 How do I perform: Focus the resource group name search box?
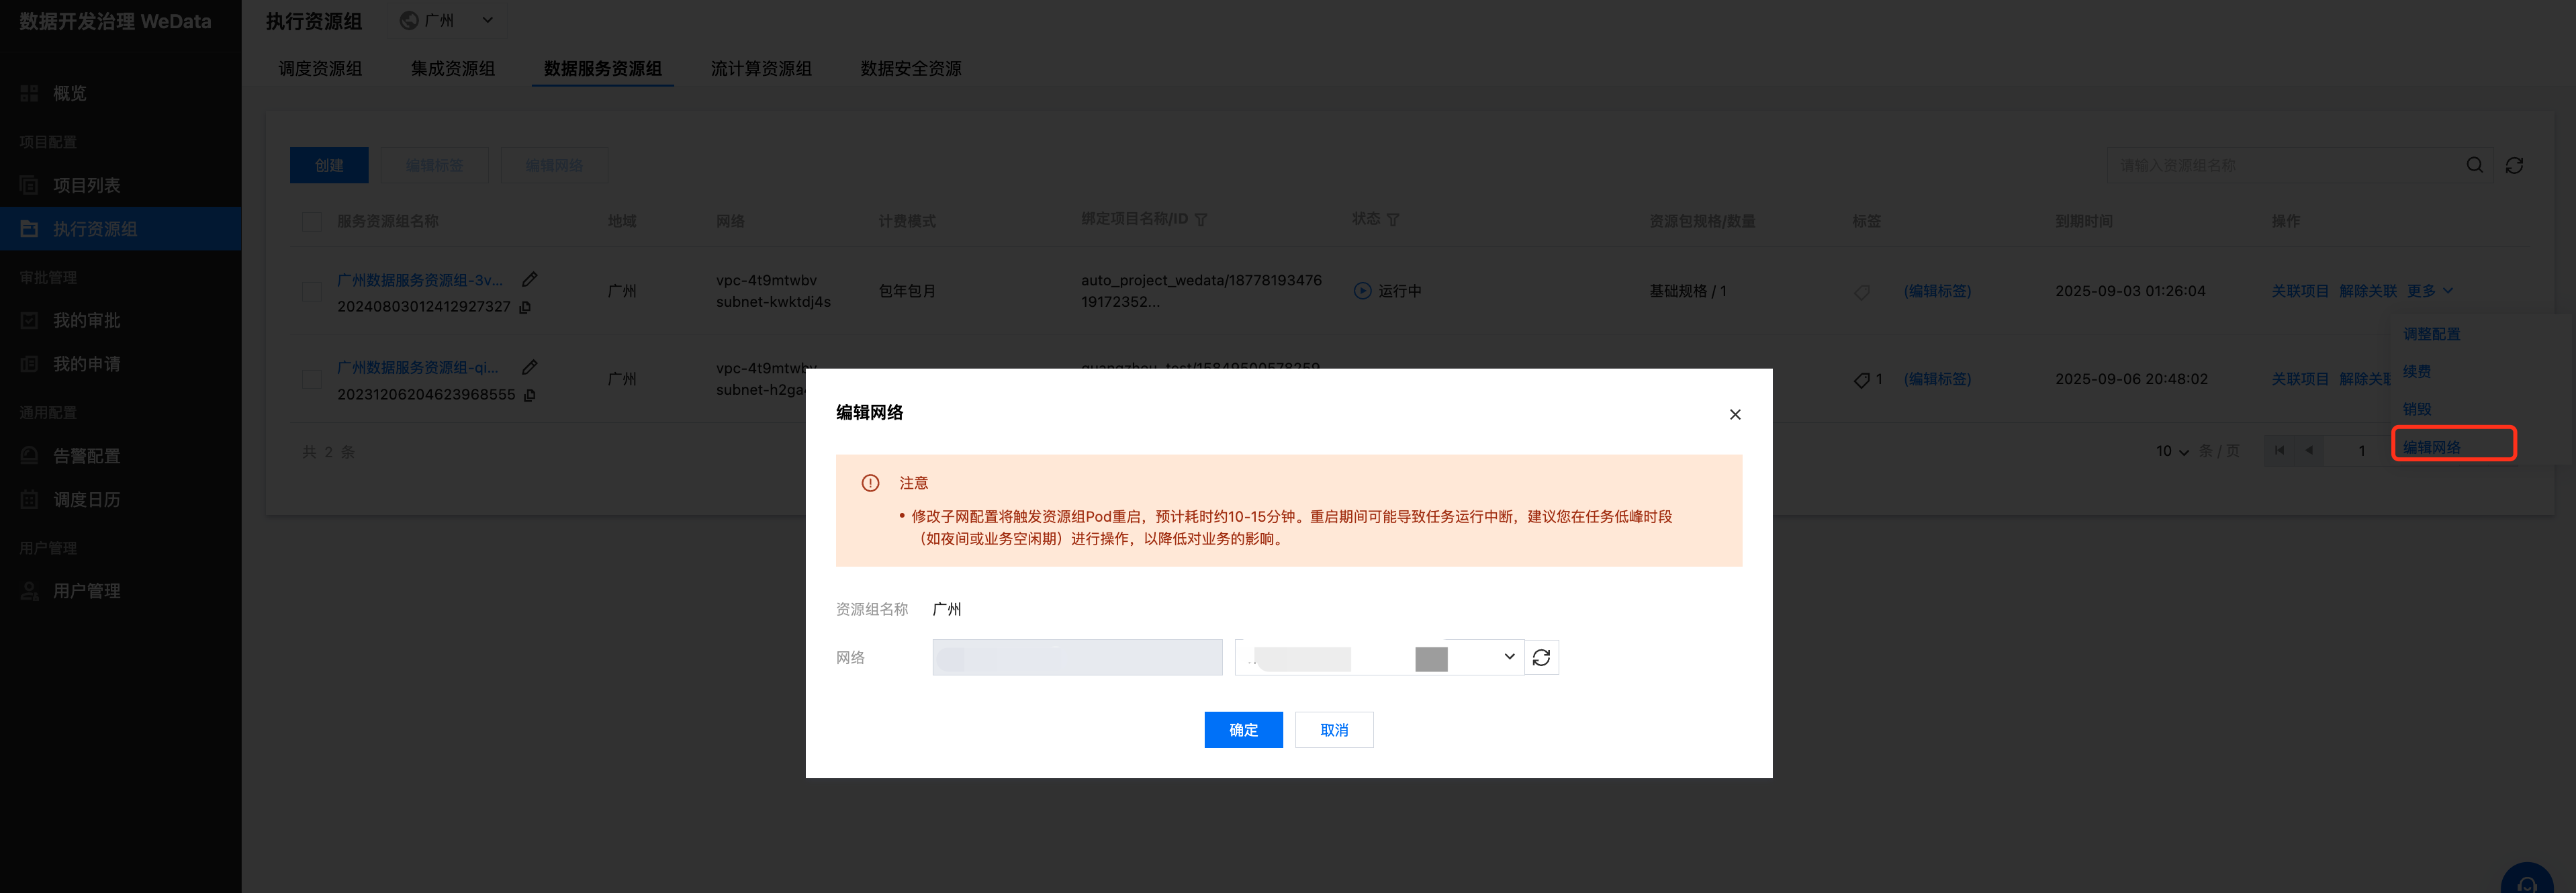coord(2285,165)
